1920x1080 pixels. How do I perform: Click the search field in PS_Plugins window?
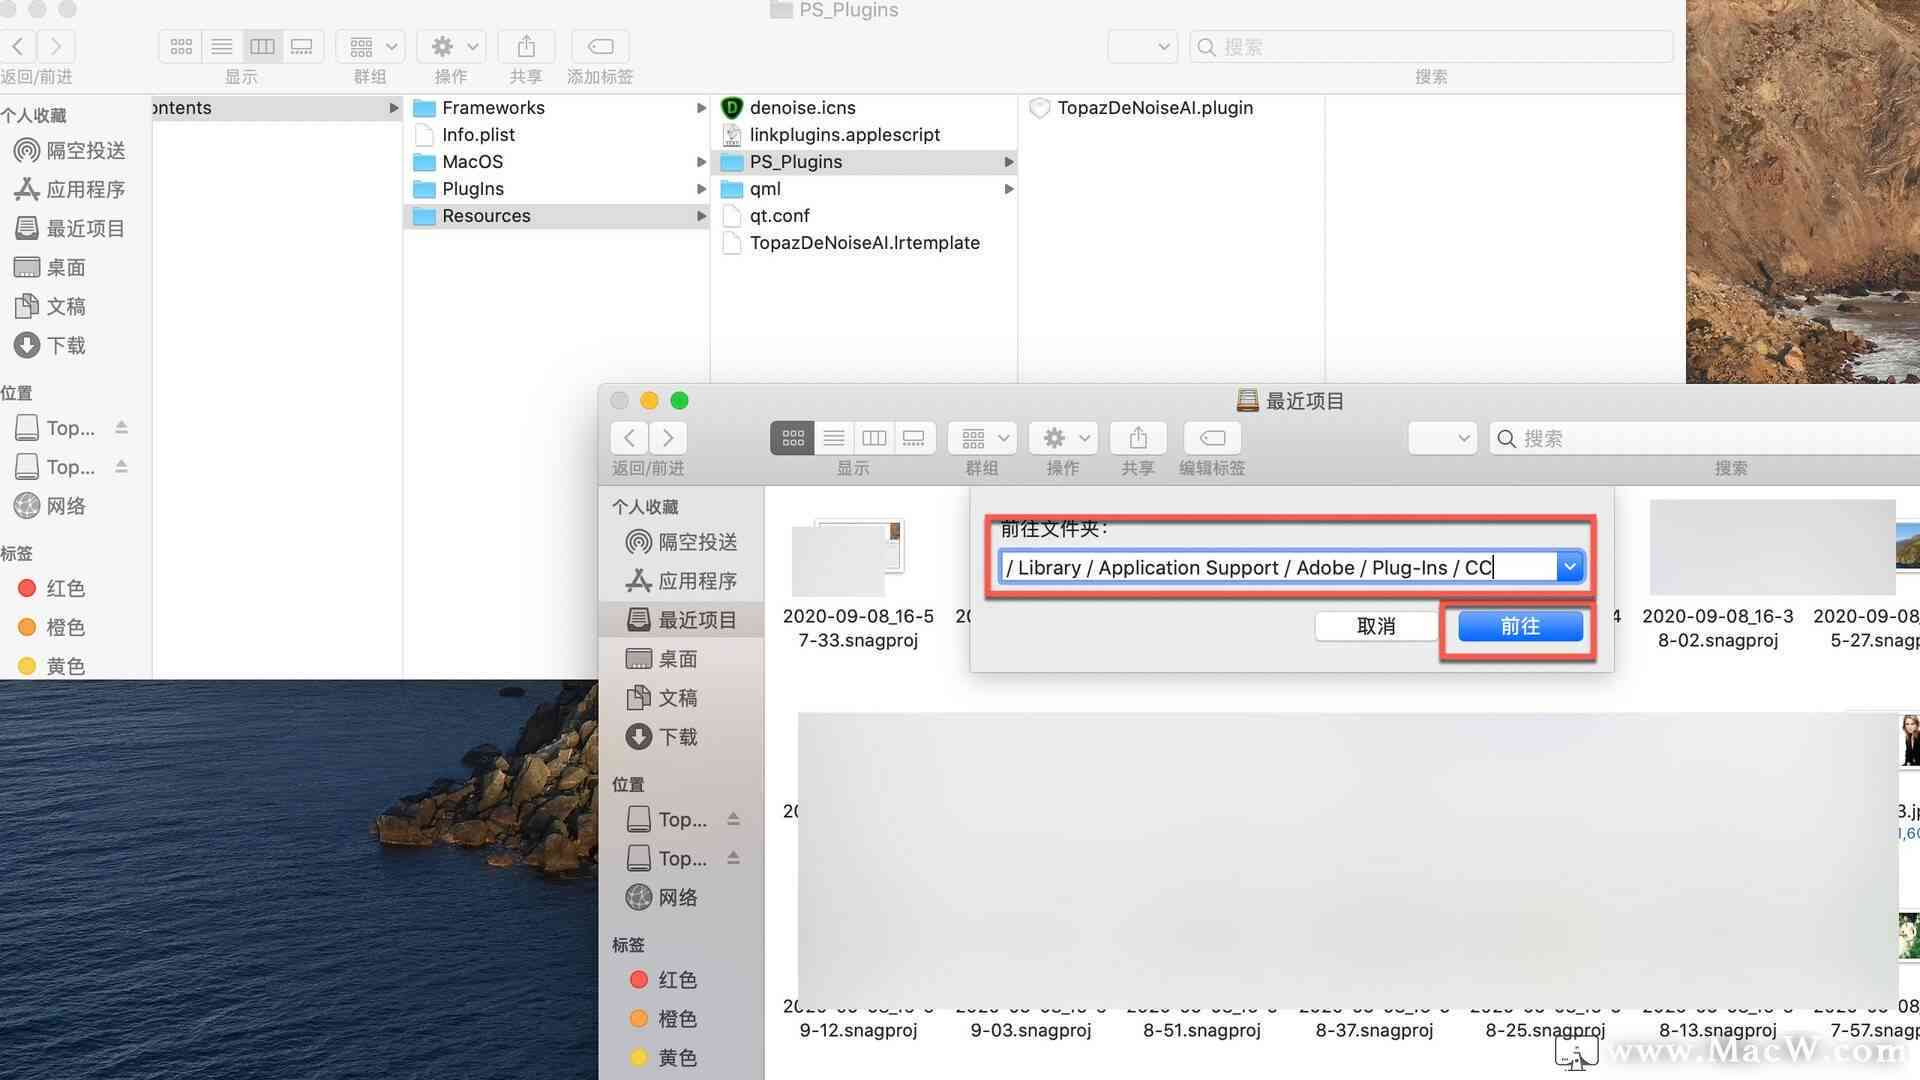(1431, 47)
